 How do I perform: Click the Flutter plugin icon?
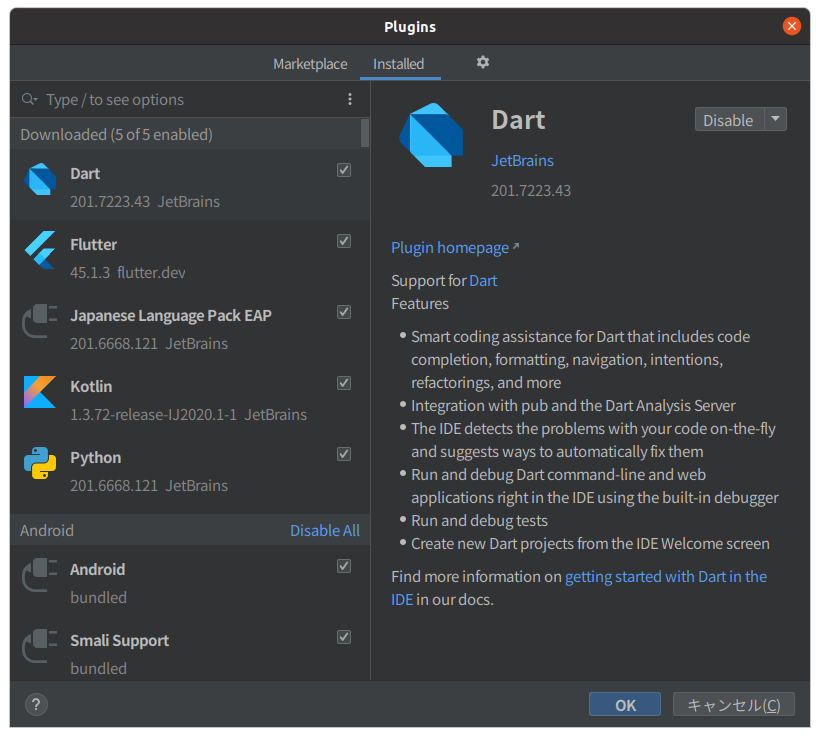(40, 250)
